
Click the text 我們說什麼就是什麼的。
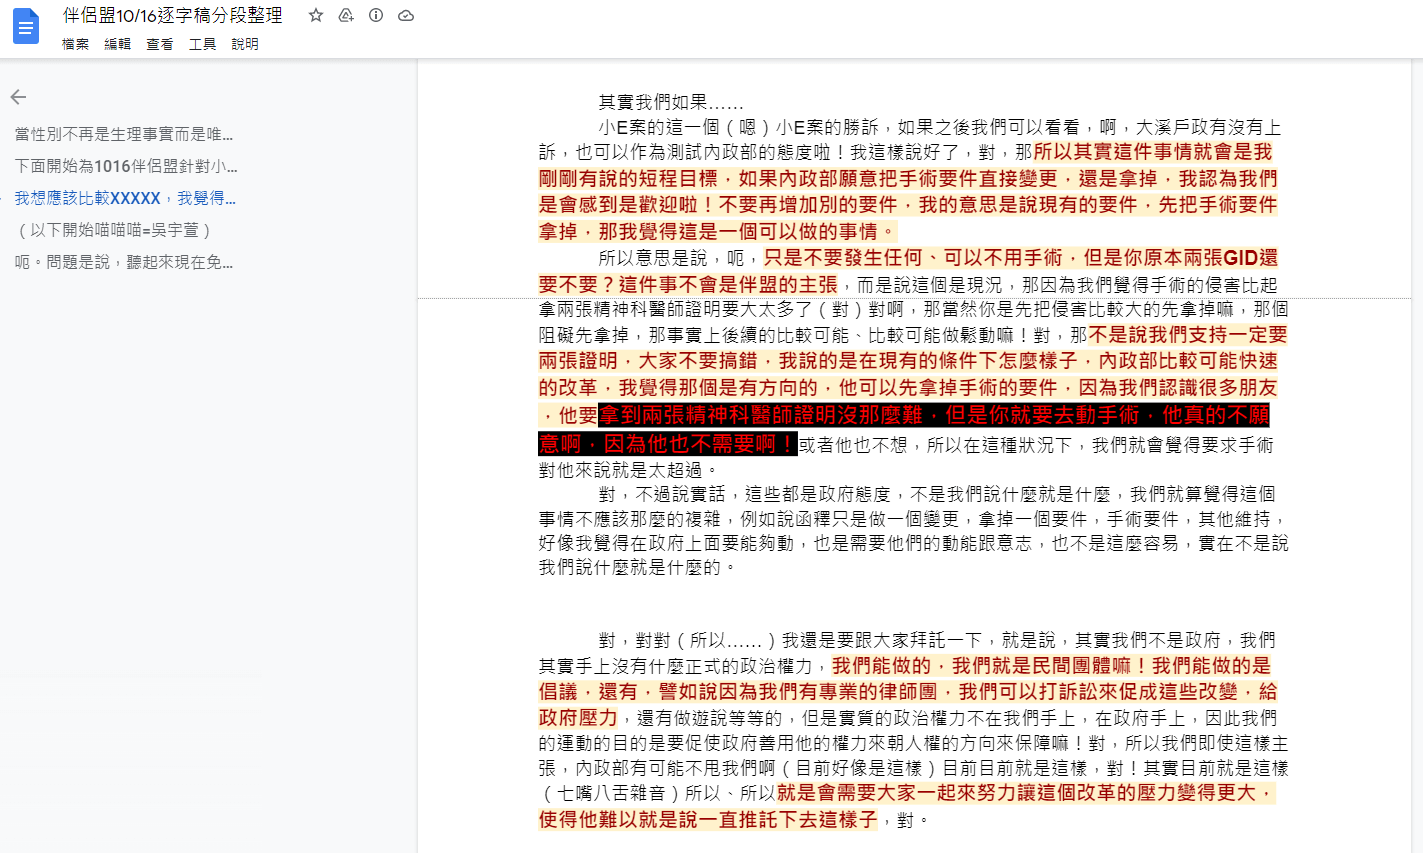coord(638,567)
